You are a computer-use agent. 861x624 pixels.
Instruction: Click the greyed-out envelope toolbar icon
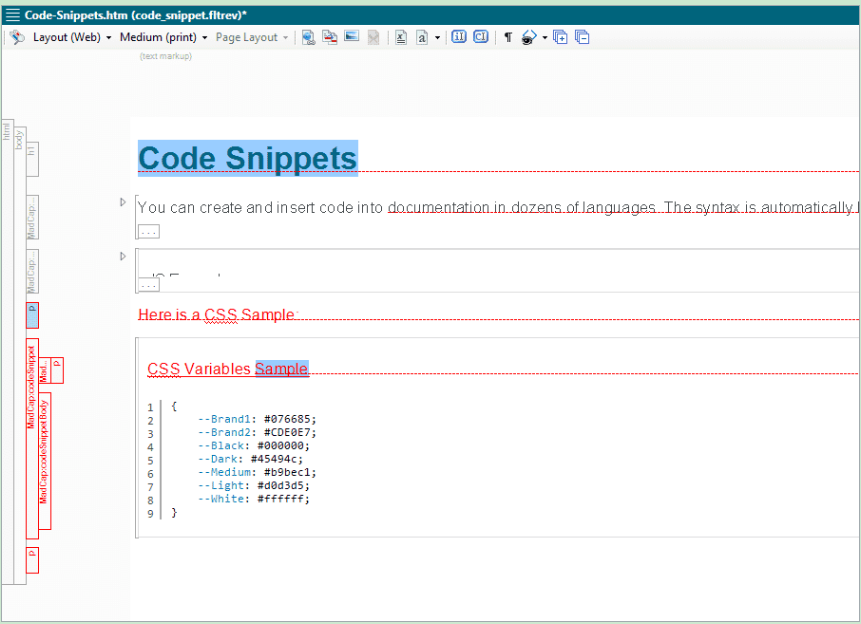(x=373, y=37)
